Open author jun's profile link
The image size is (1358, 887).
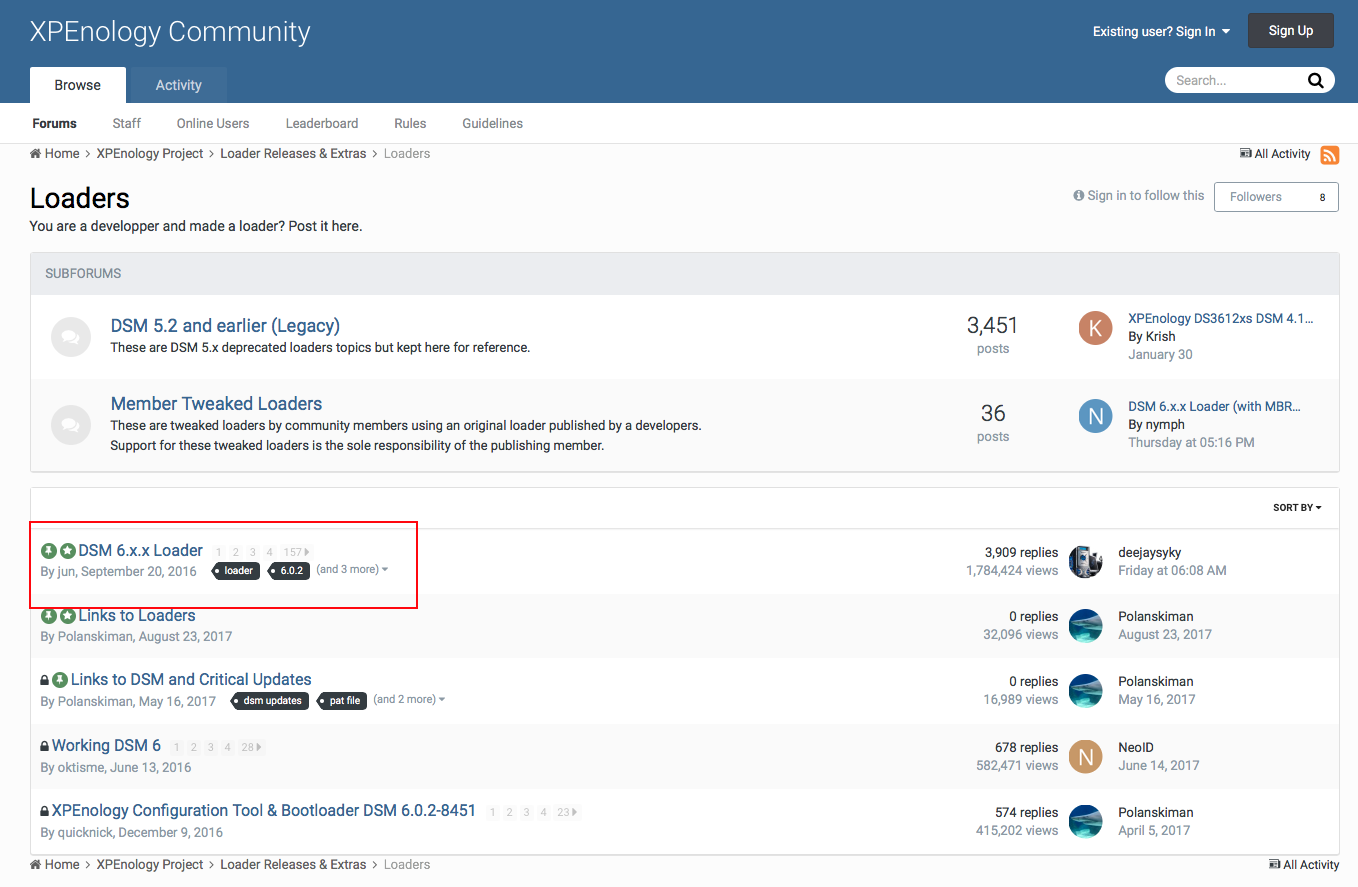tap(66, 571)
